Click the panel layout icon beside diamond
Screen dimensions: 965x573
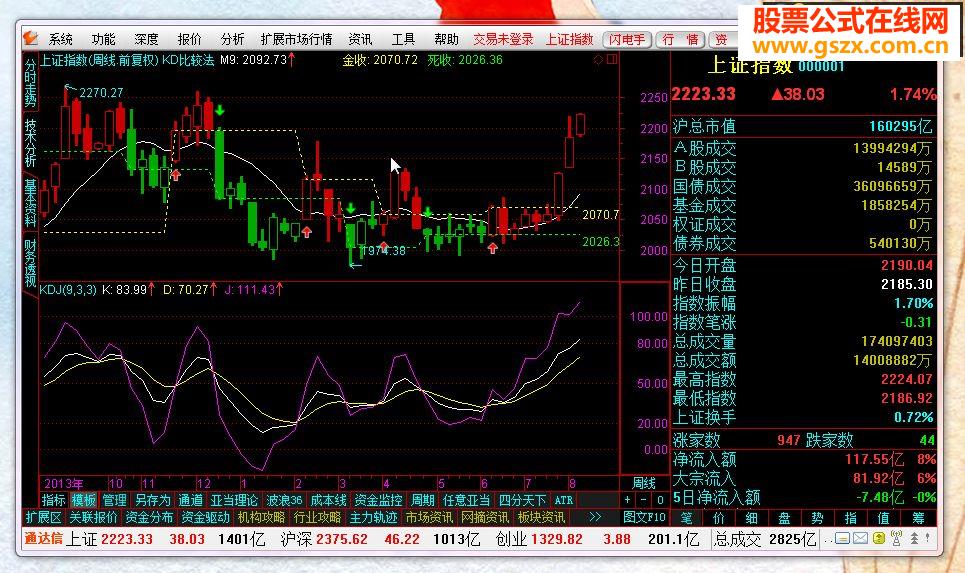[x=612, y=59]
